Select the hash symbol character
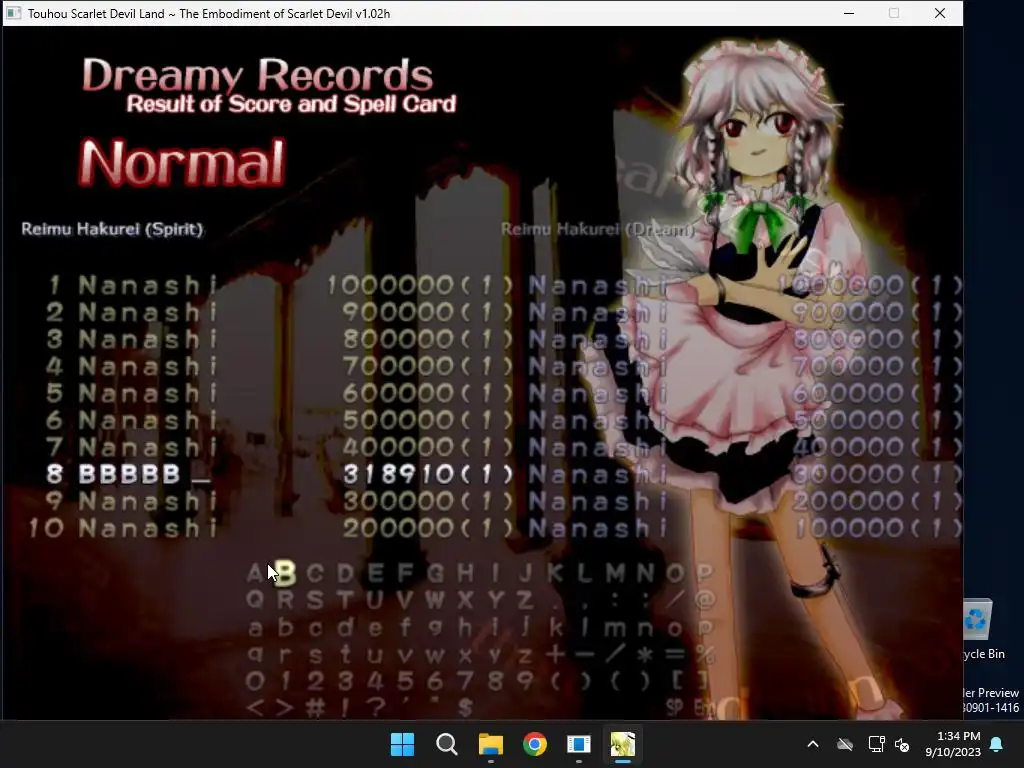The height and width of the screenshot is (768, 1024). pyautogui.click(x=315, y=707)
